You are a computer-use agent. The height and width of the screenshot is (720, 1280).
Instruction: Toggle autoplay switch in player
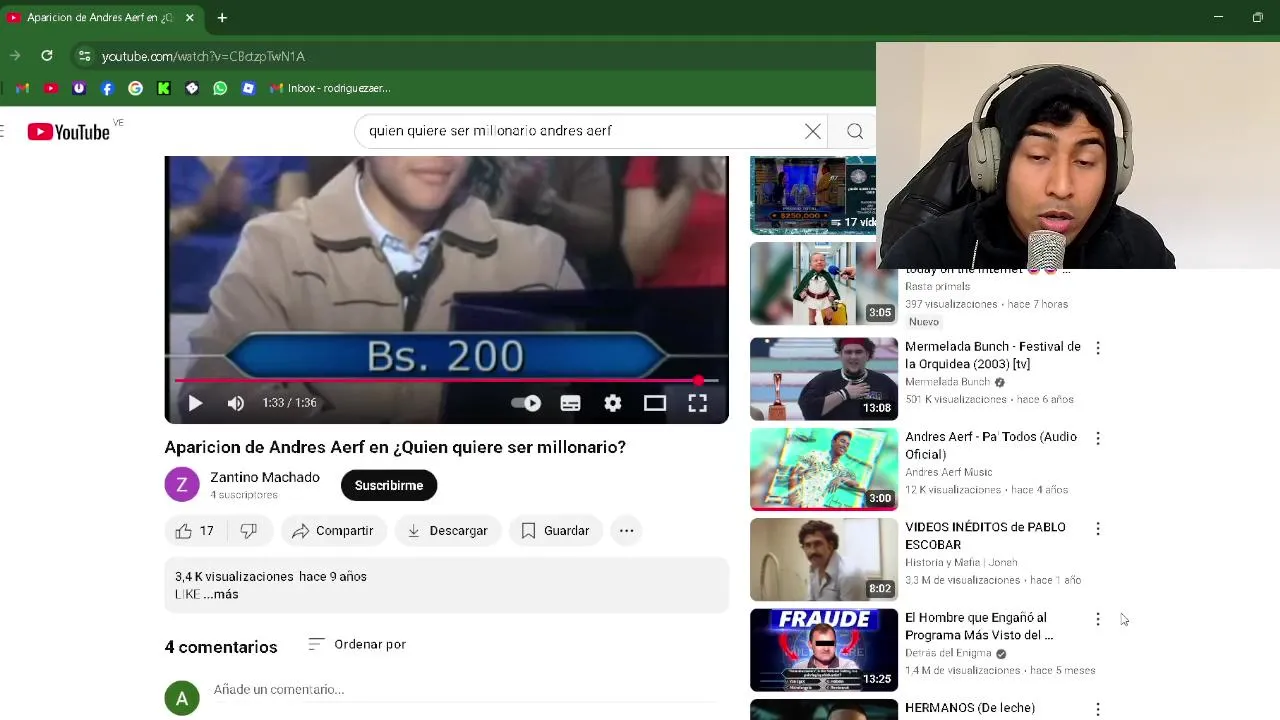pos(527,403)
